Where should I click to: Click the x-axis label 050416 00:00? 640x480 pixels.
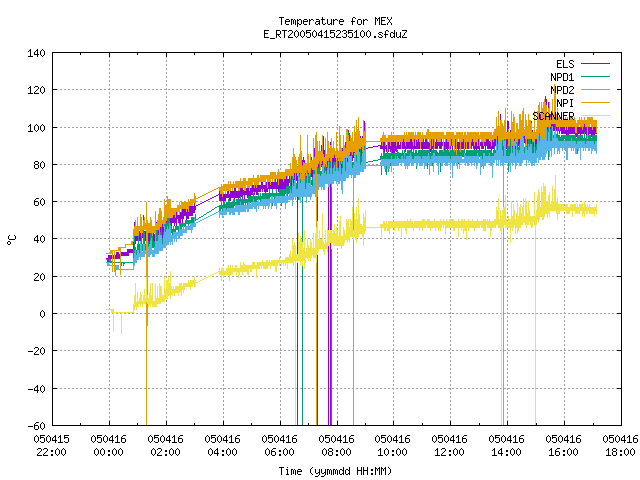pyautogui.click(x=109, y=446)
